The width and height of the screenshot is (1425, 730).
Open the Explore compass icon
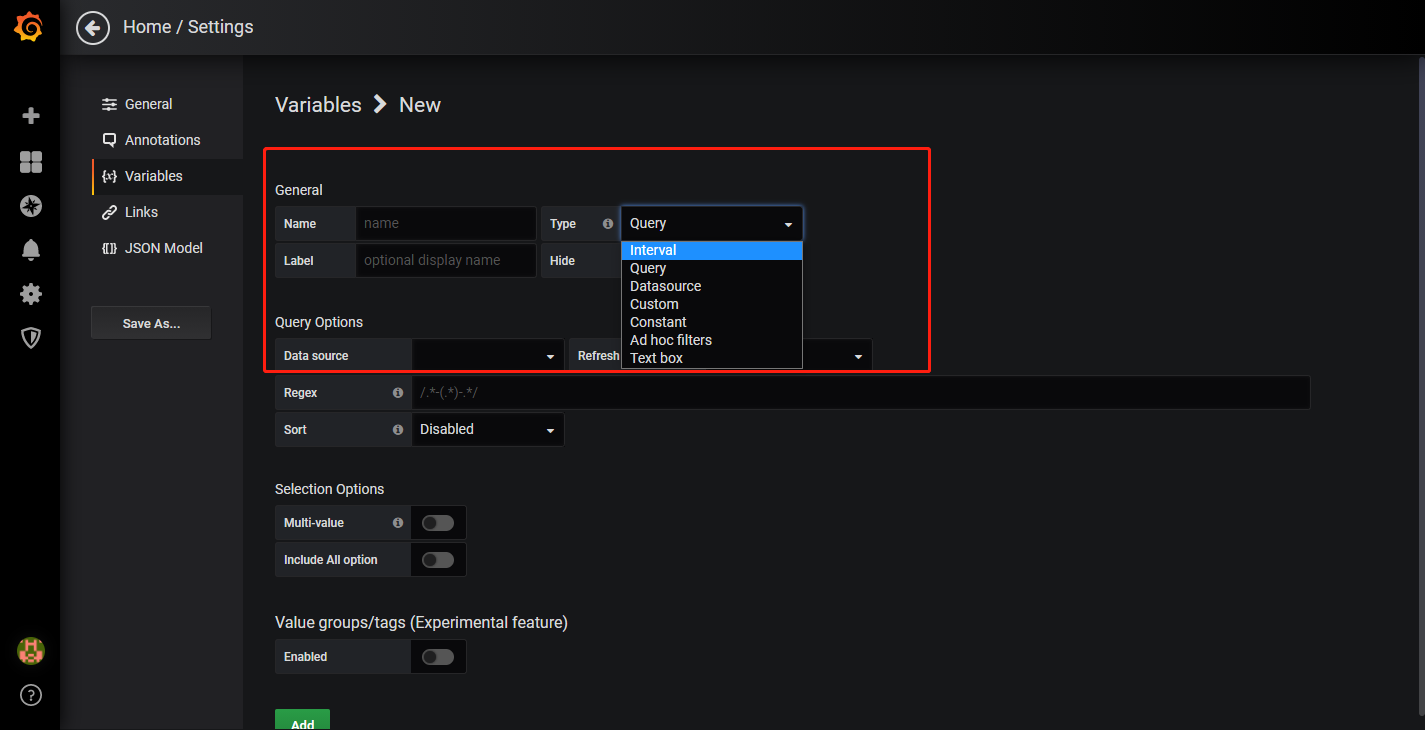click(x=31, y=206)
